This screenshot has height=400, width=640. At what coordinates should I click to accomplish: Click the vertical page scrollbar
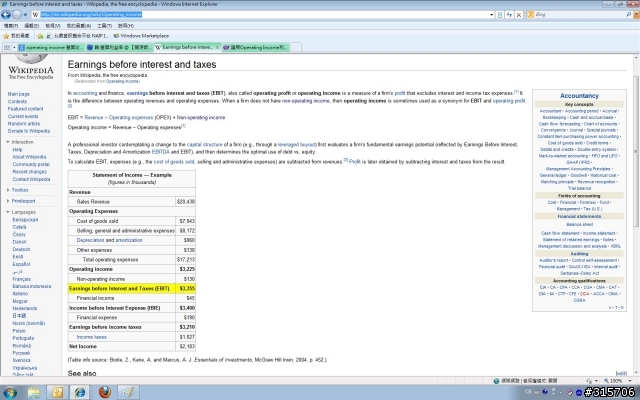click(x=636, y=151)
